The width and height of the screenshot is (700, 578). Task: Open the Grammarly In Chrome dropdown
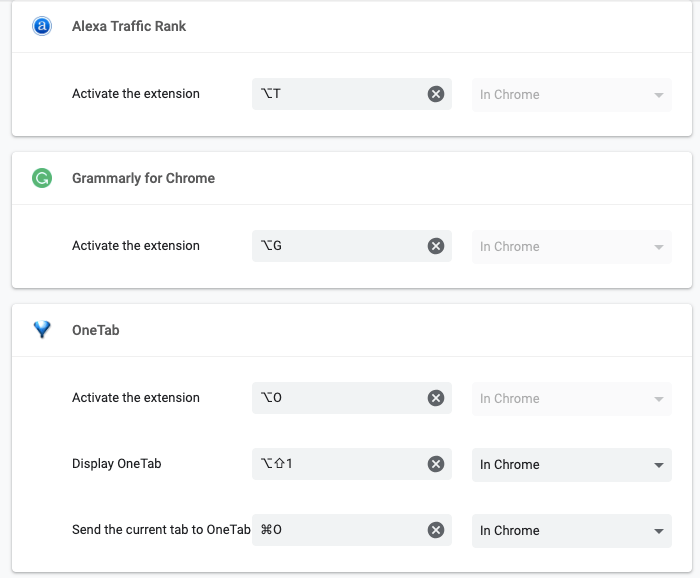(x=571, y=247)
